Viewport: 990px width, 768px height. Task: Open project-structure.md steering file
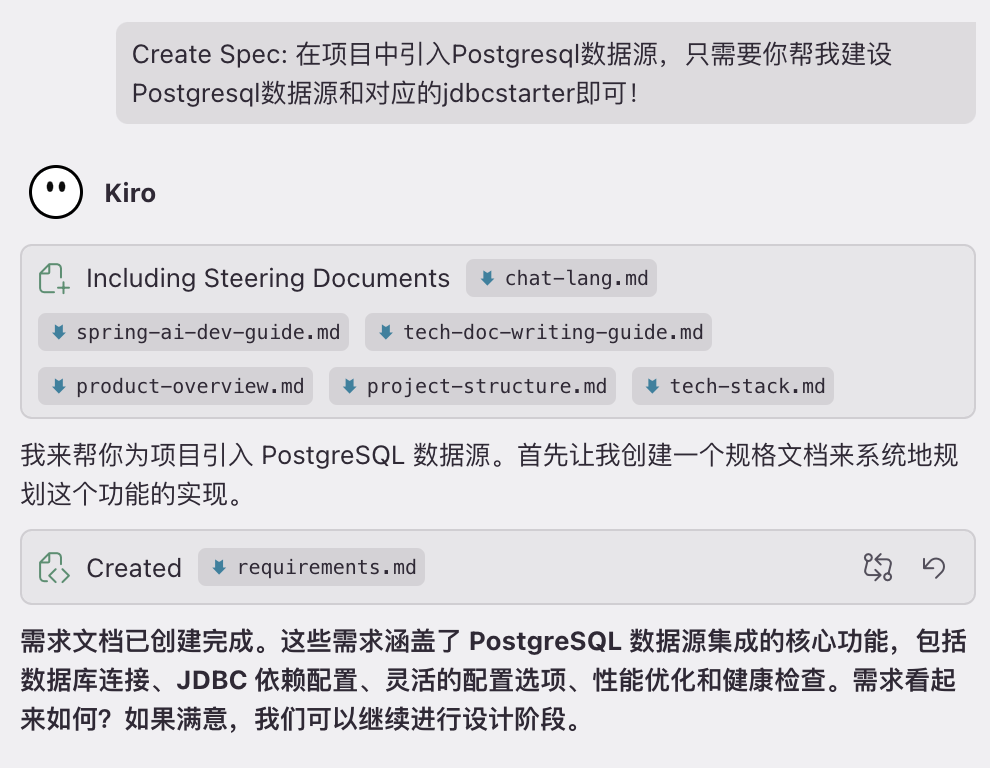486,386
